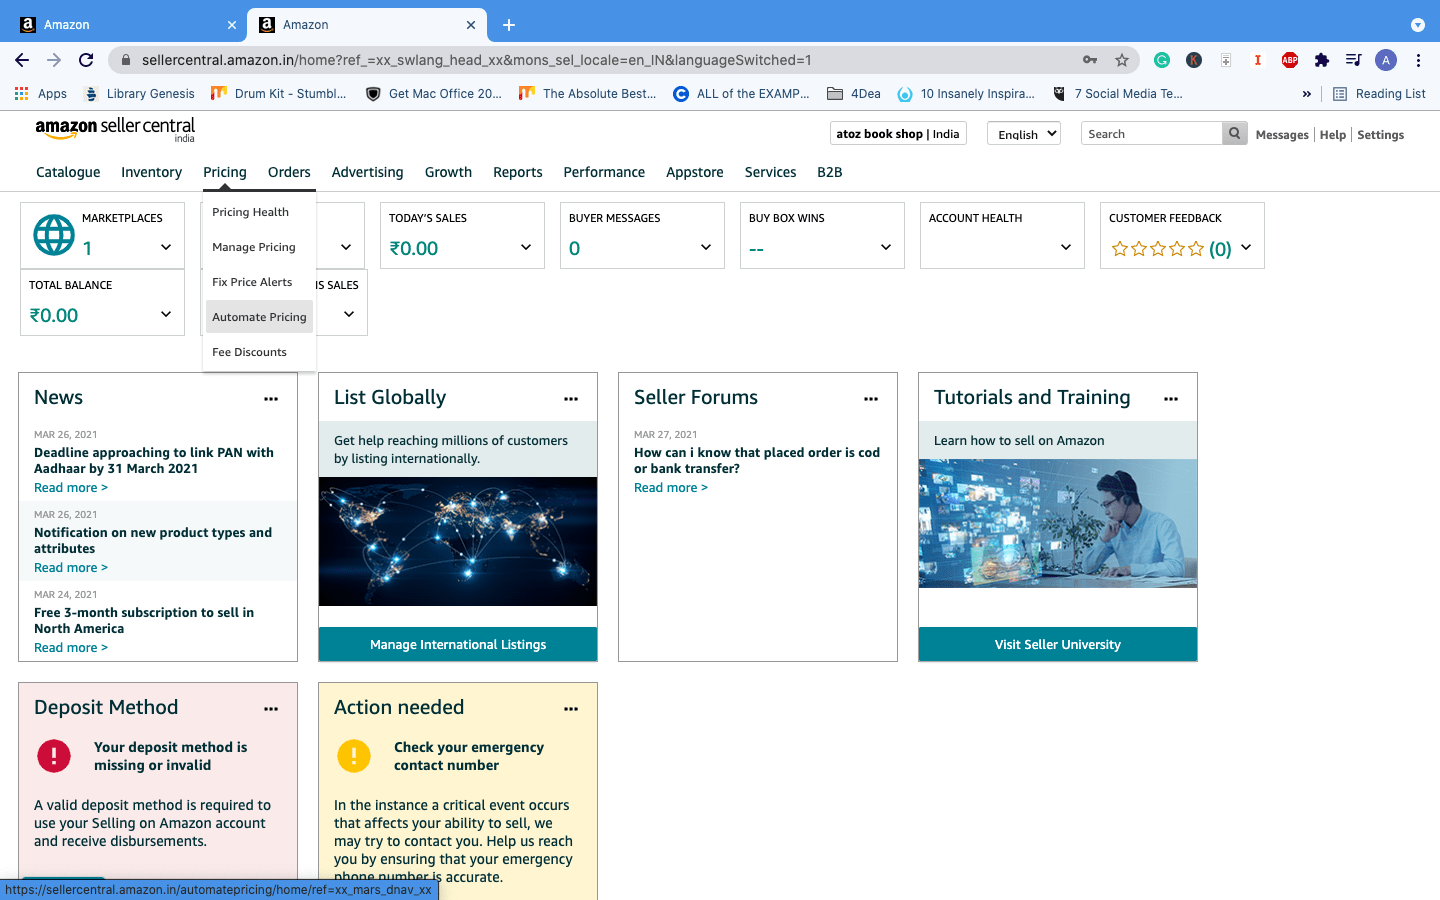Image resolution: width=1440 pixels, height=900 pixels.
Task: Expand the Today's Sales card chevron
Action: click(x=526, y=247)
